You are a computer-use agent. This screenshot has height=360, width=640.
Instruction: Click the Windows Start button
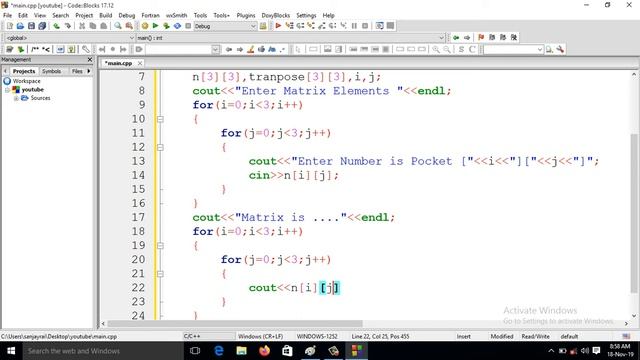(11, 351)
